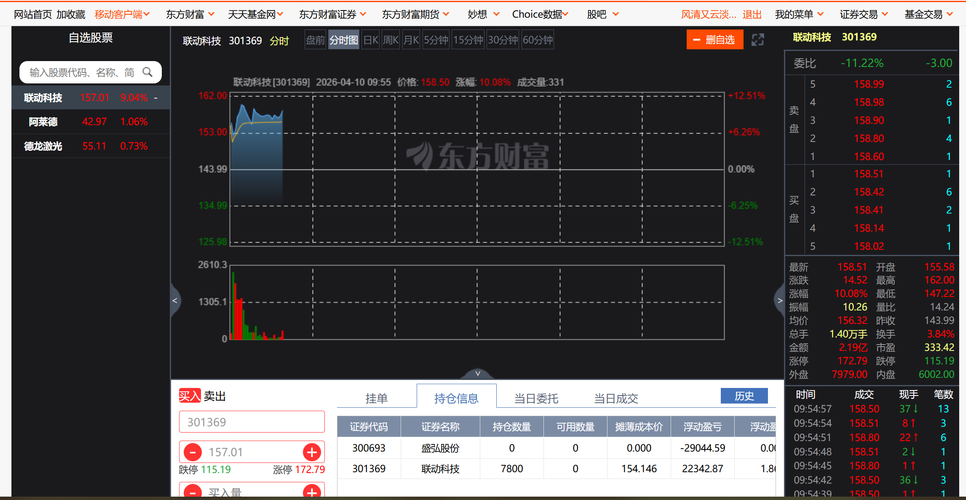
Task: Open the 东方财富期货 dropdown menu
Action: coord(415,14)
